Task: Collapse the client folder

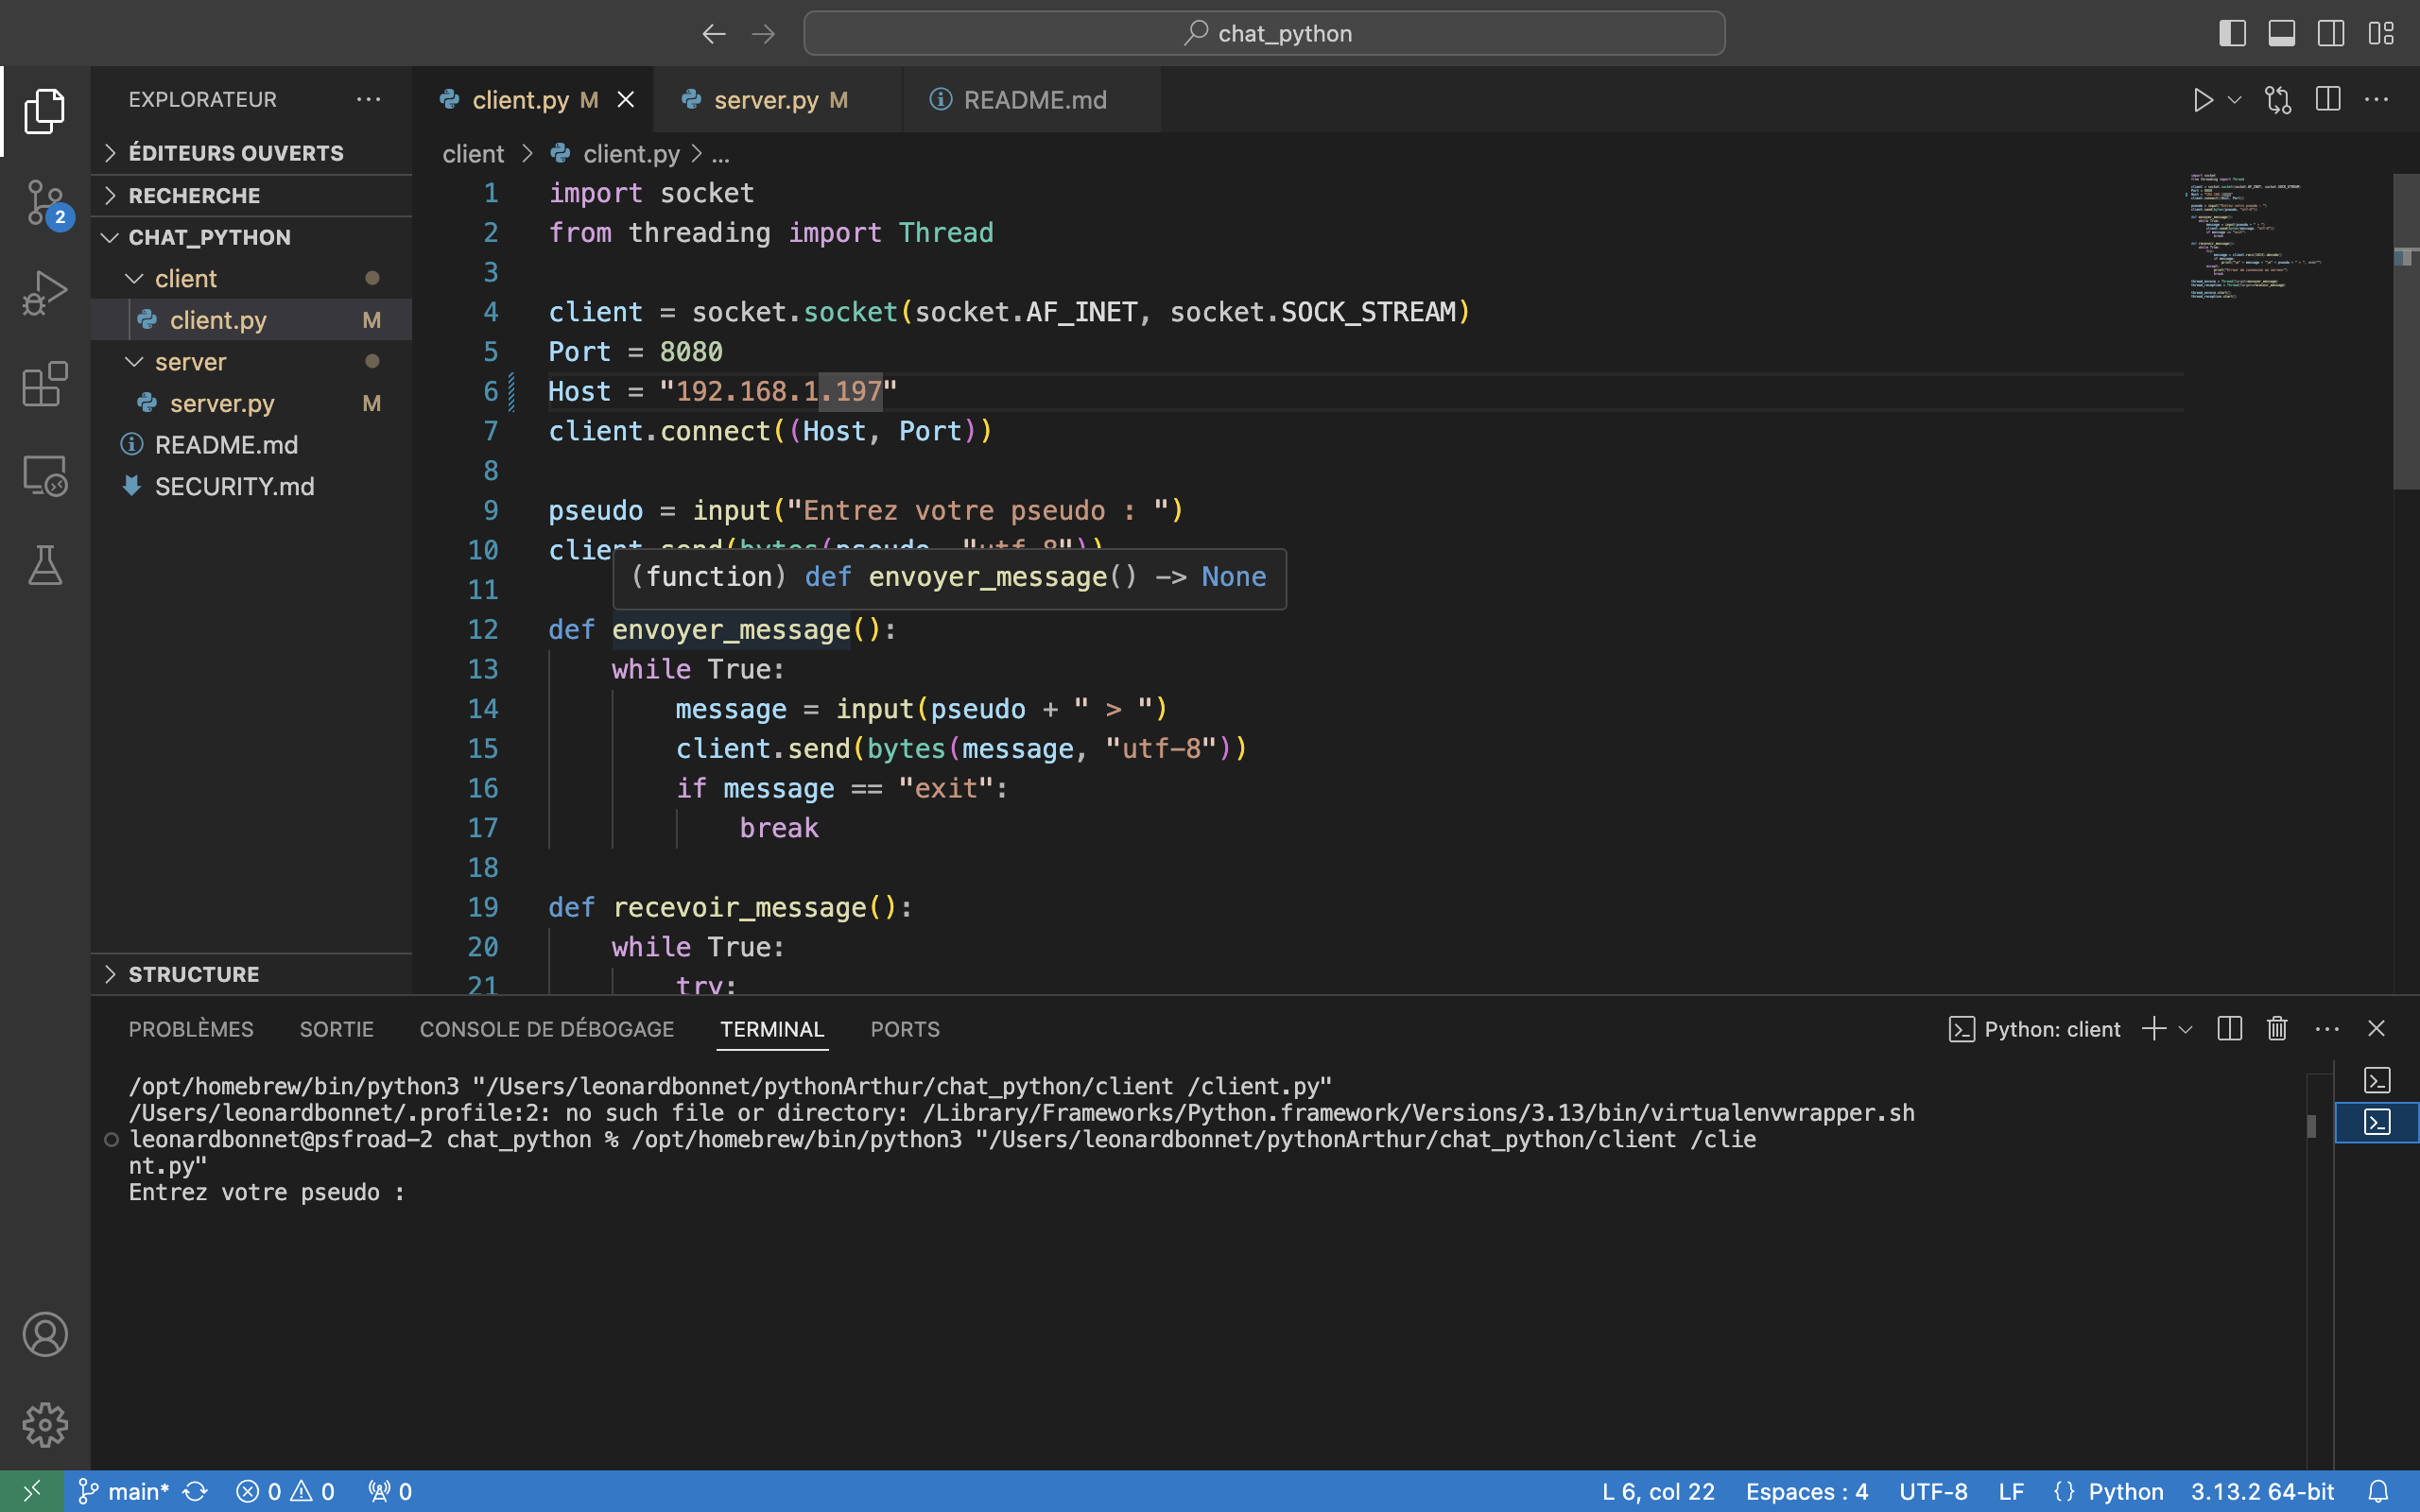Action: point(251,279)
